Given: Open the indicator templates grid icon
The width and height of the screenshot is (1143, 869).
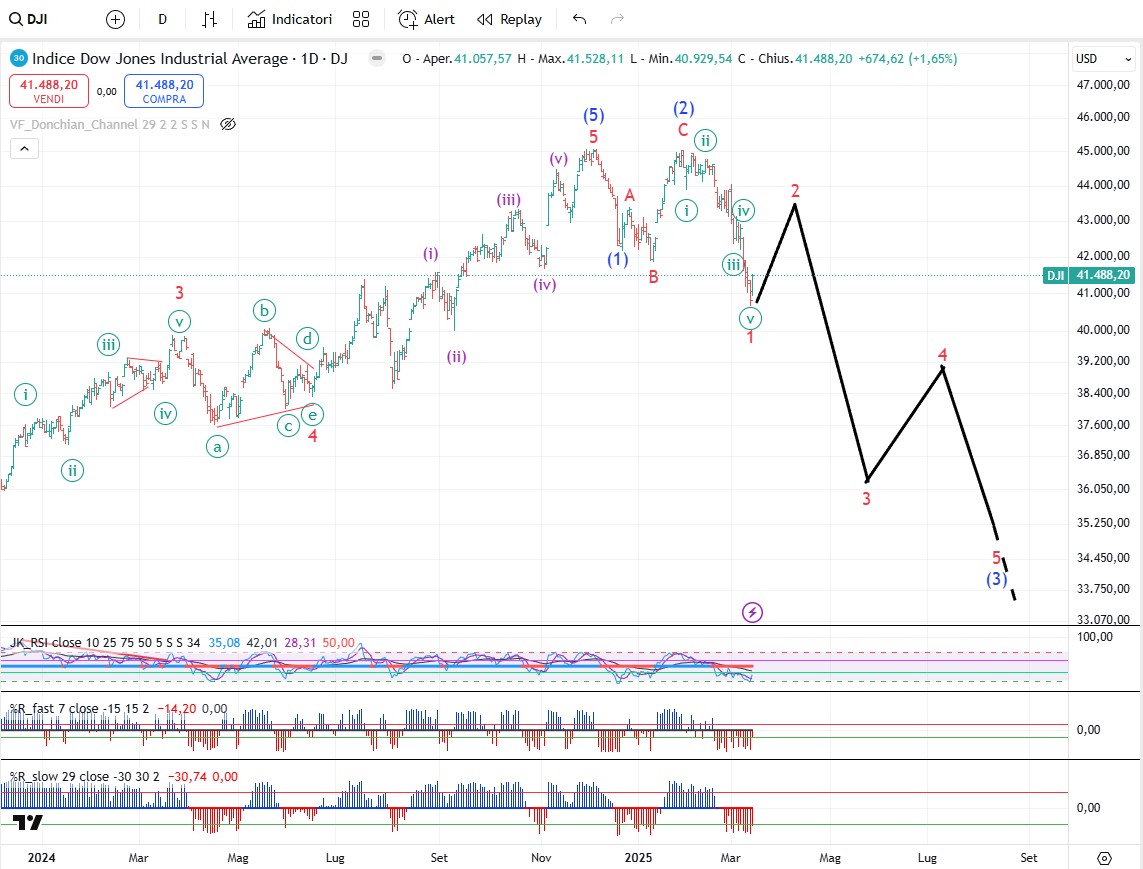Looking at the screenshot, I should (x=361, y=20).
